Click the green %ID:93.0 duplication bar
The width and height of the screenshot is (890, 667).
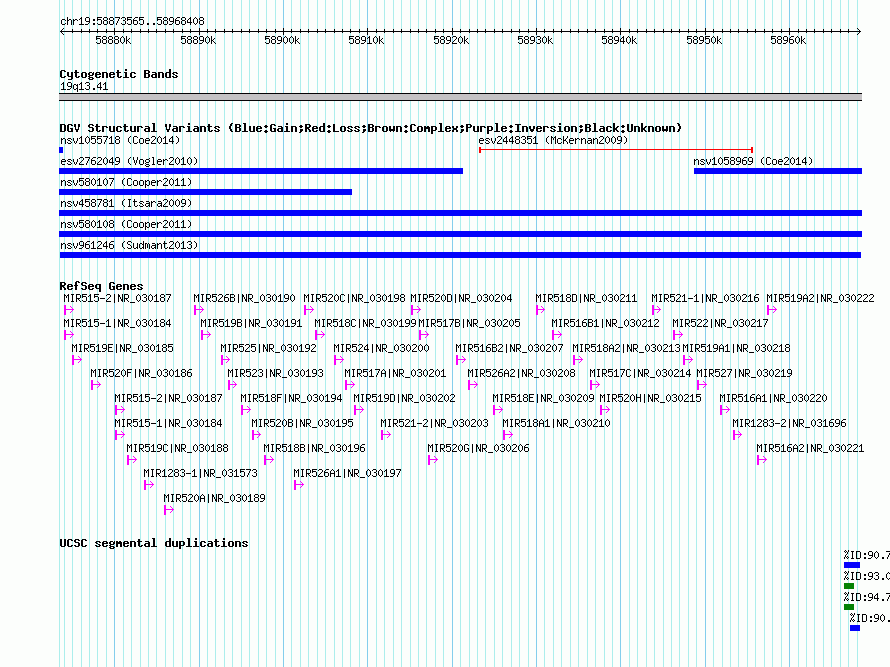849,586
